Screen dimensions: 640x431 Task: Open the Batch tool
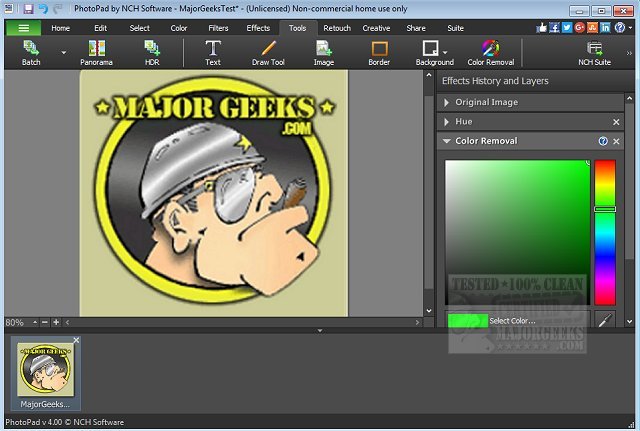(x=31, y=53)
